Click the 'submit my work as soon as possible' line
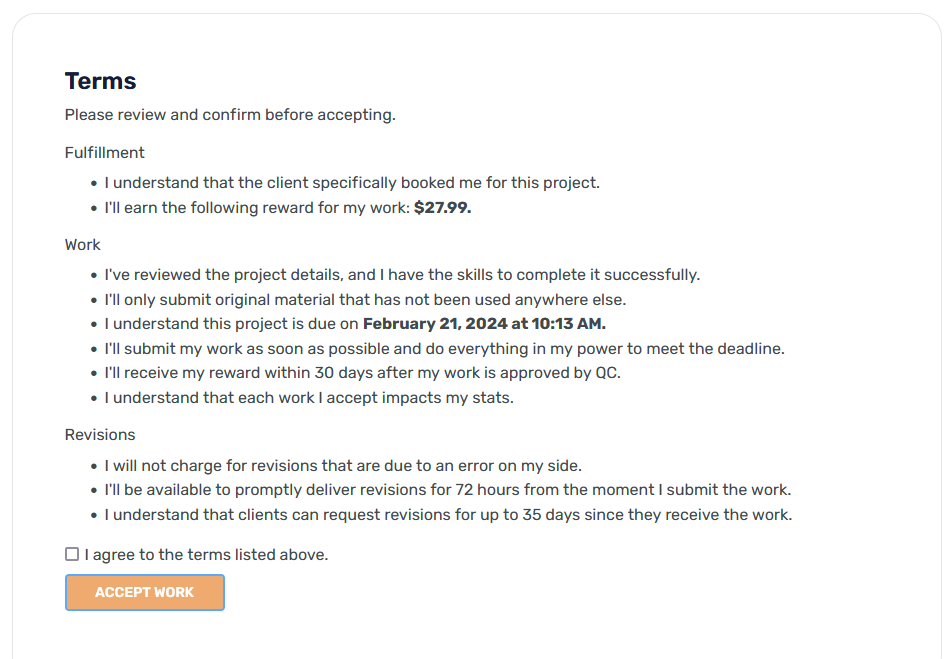The image size is (951, 659). [444, 349]
